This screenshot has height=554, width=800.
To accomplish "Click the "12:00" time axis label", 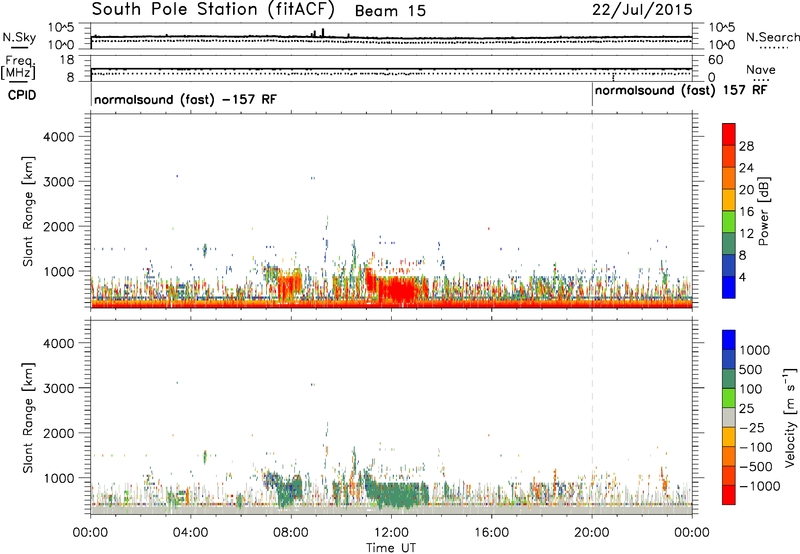I will 391,533.
